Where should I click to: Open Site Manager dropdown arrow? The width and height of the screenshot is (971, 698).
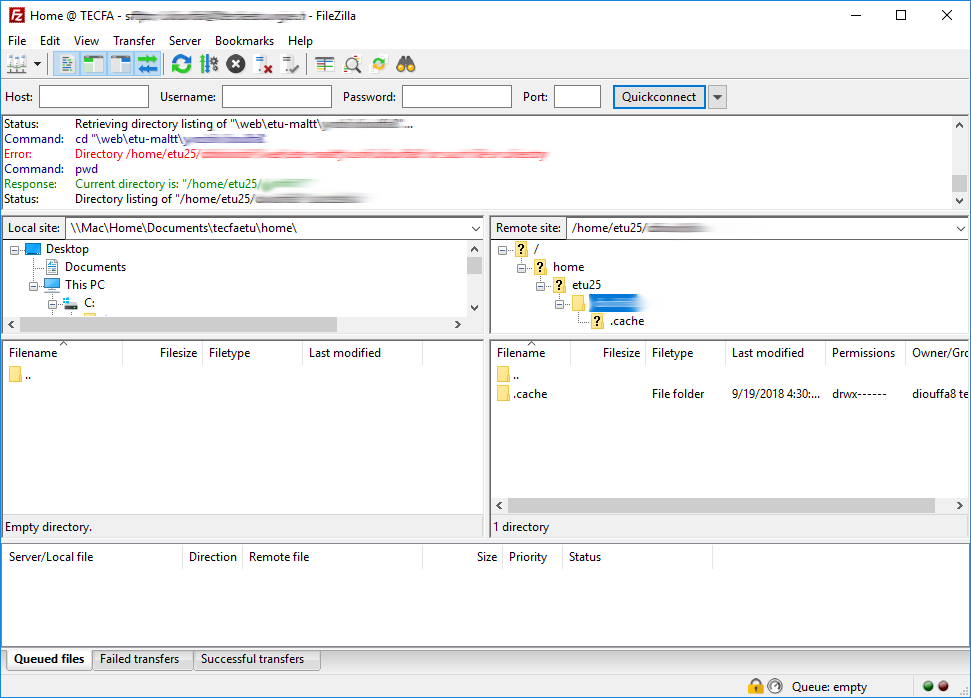click(37, 64)
